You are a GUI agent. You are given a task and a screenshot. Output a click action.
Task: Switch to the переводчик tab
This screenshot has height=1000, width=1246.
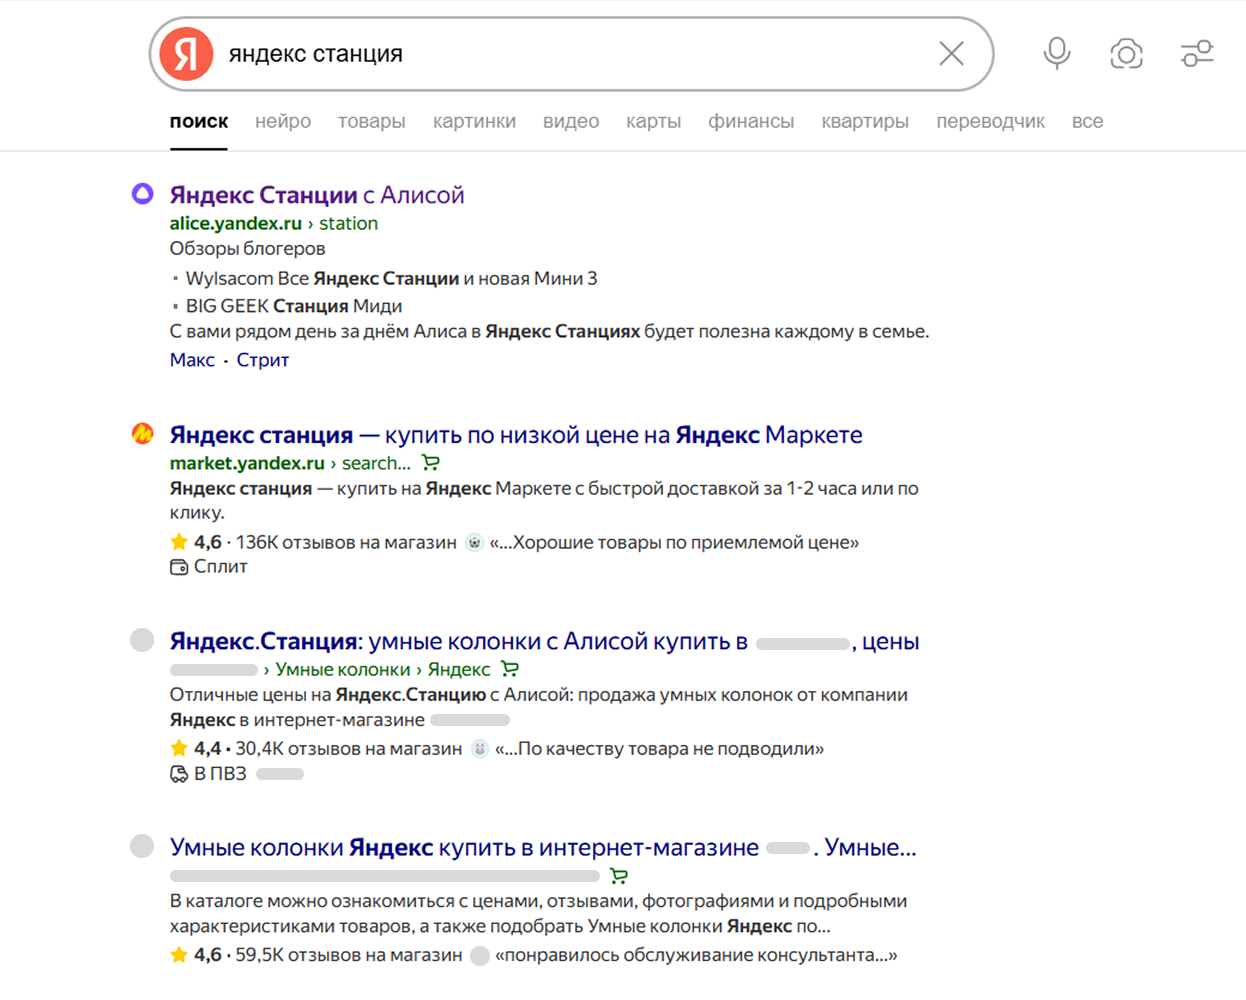click(990, 121)
